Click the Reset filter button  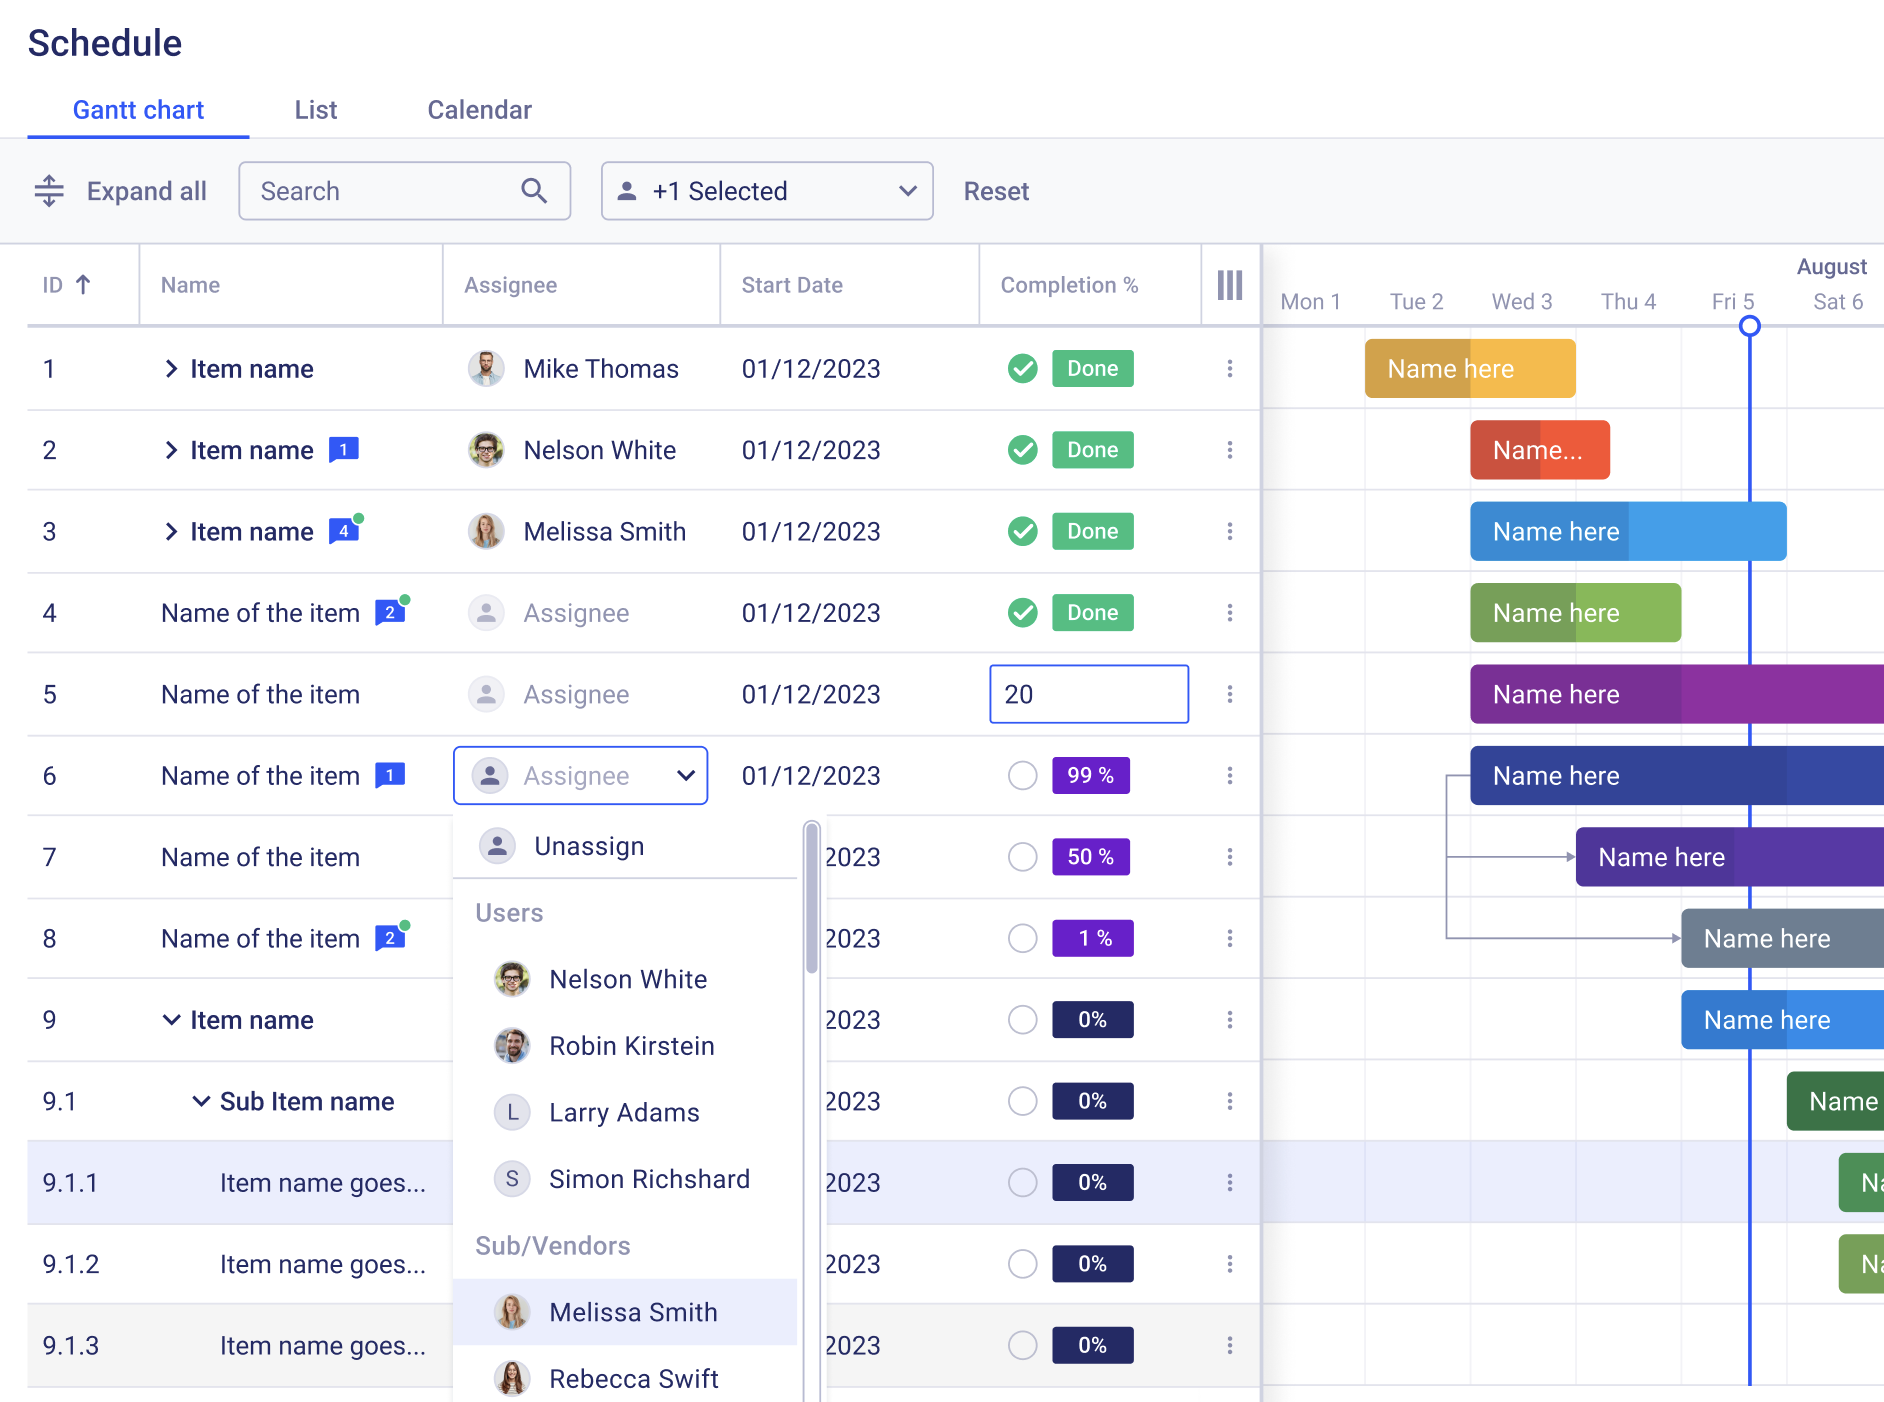coord(996,191)
